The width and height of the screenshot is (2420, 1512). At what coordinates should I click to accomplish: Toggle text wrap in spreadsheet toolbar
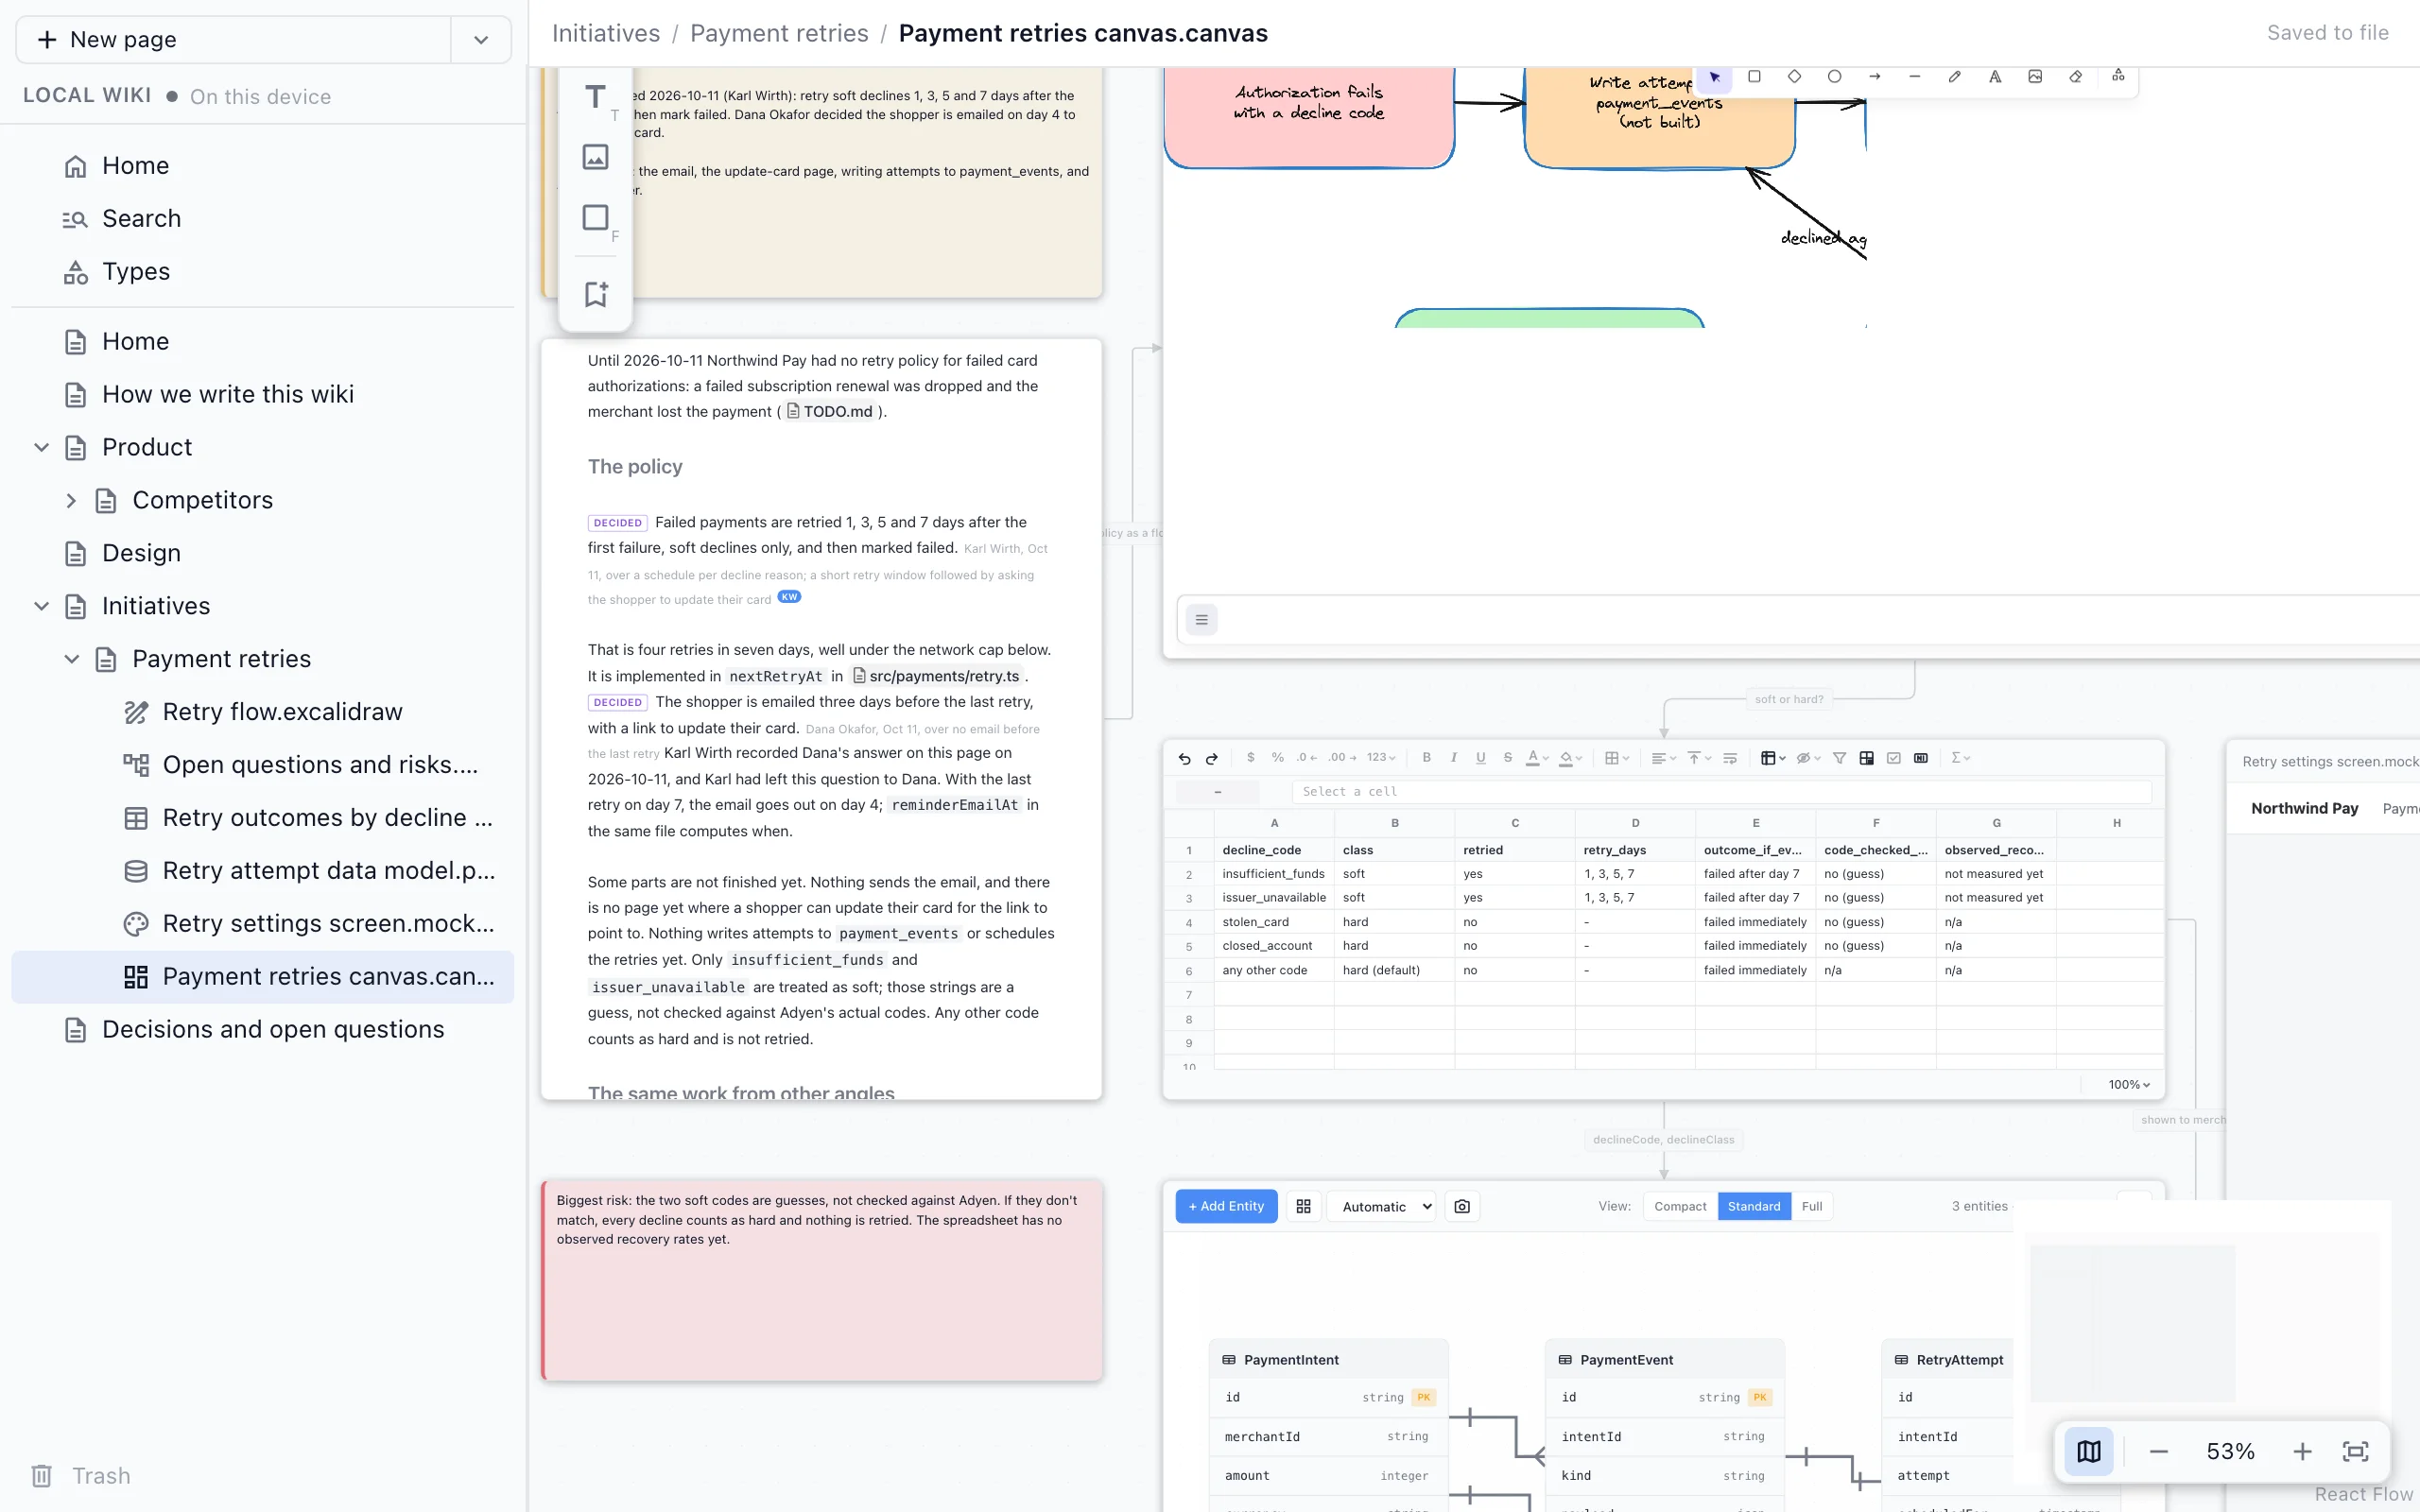coord(1730,758)
